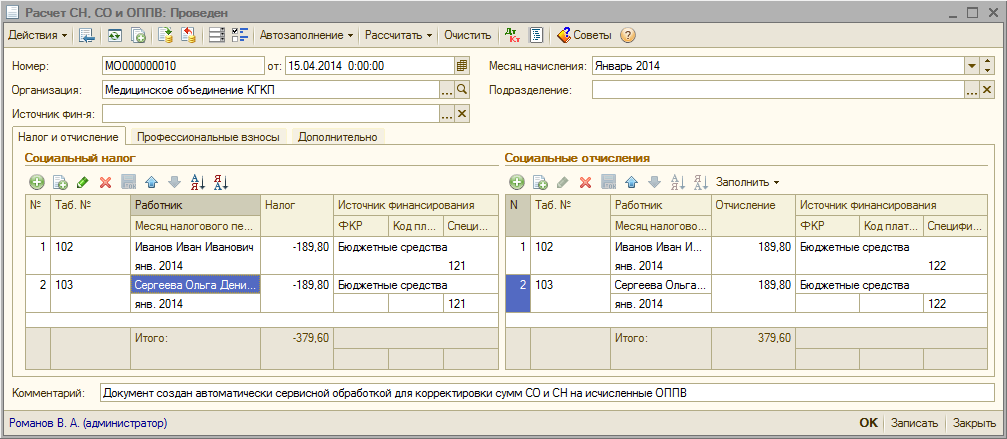Viewport: 1007px width, 439px height.
Task: Click the Очистить toolbar button
Action: point(467,35)
